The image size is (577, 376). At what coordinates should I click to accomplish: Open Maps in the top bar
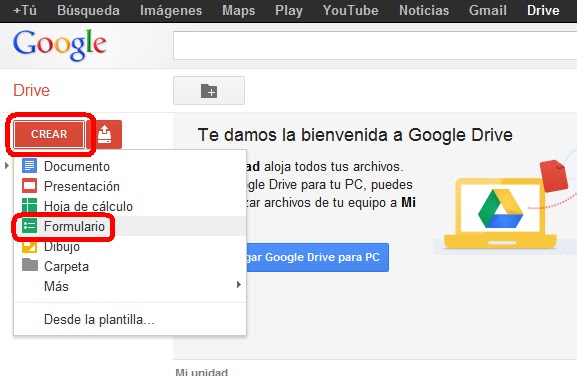238,11
